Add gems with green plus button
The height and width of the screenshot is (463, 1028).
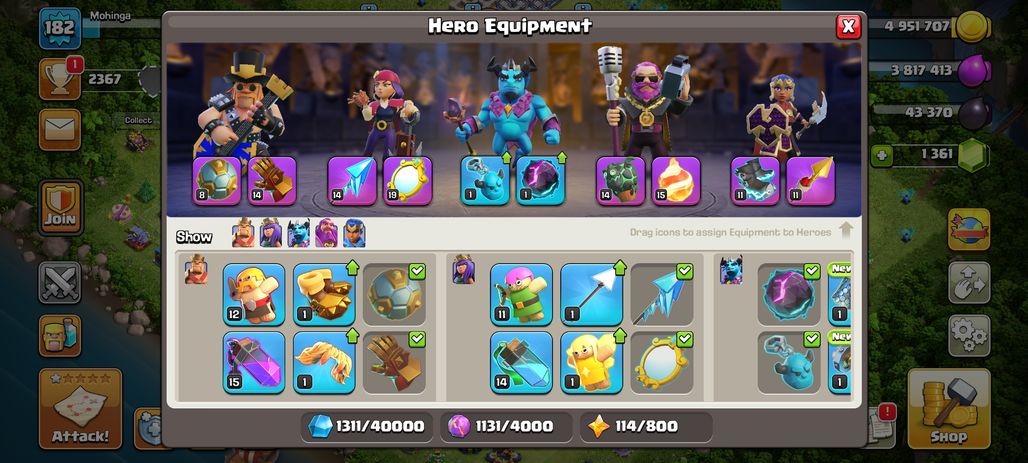(x=880, y=155)
